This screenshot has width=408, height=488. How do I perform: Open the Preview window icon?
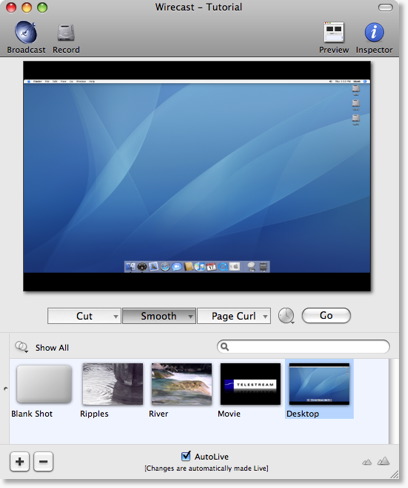pos(334,32)
